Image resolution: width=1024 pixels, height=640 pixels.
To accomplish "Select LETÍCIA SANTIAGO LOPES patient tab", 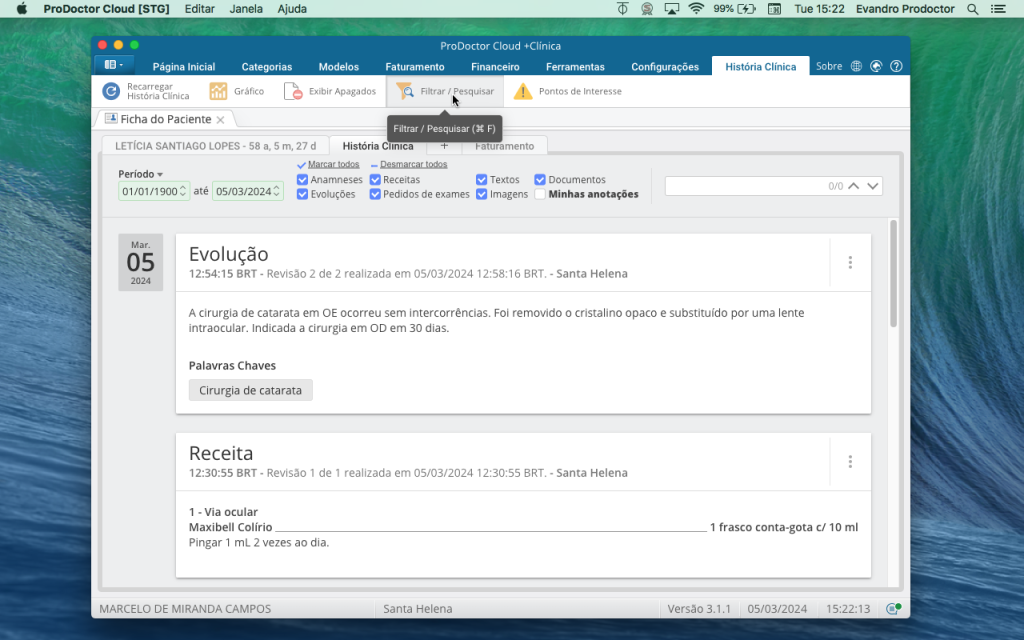I will pyautogui.click(x=216, y=146).
